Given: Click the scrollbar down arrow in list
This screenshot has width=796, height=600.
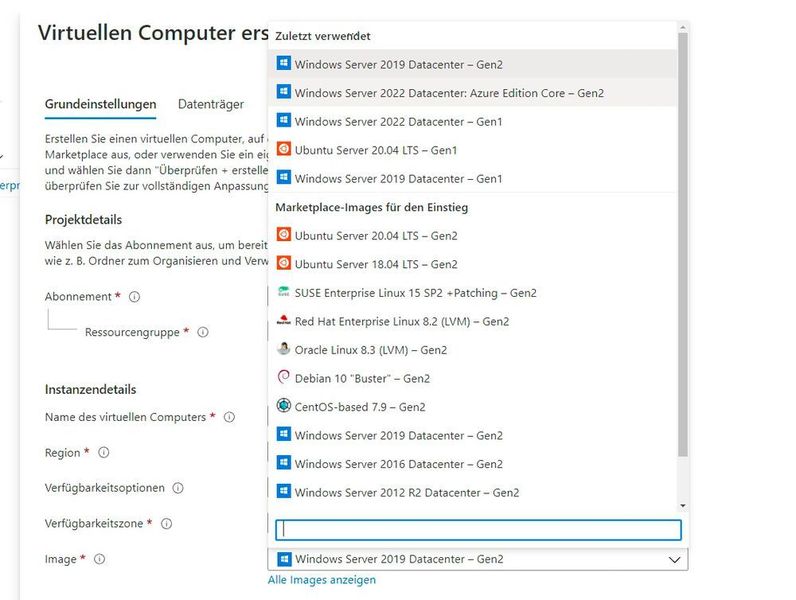Looking at the screenshot, I should 683,506.
